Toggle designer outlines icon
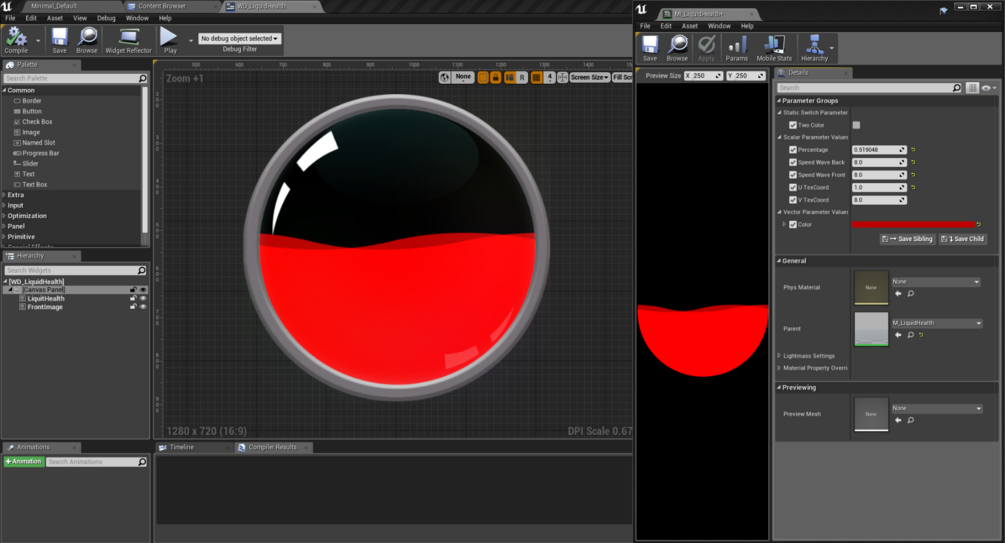 (483, 78)
